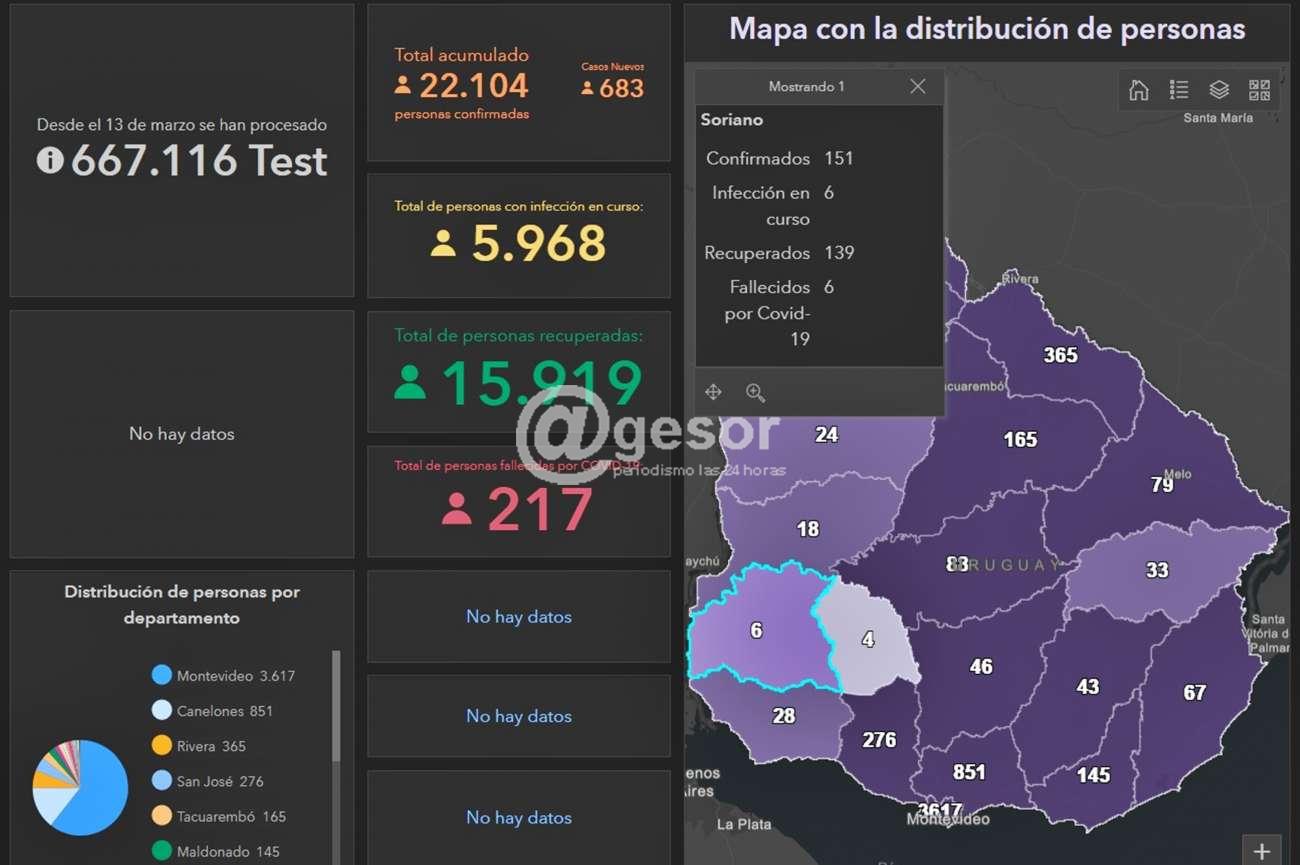Click the zoom-to magnifier in the popup

coord(755,392)
